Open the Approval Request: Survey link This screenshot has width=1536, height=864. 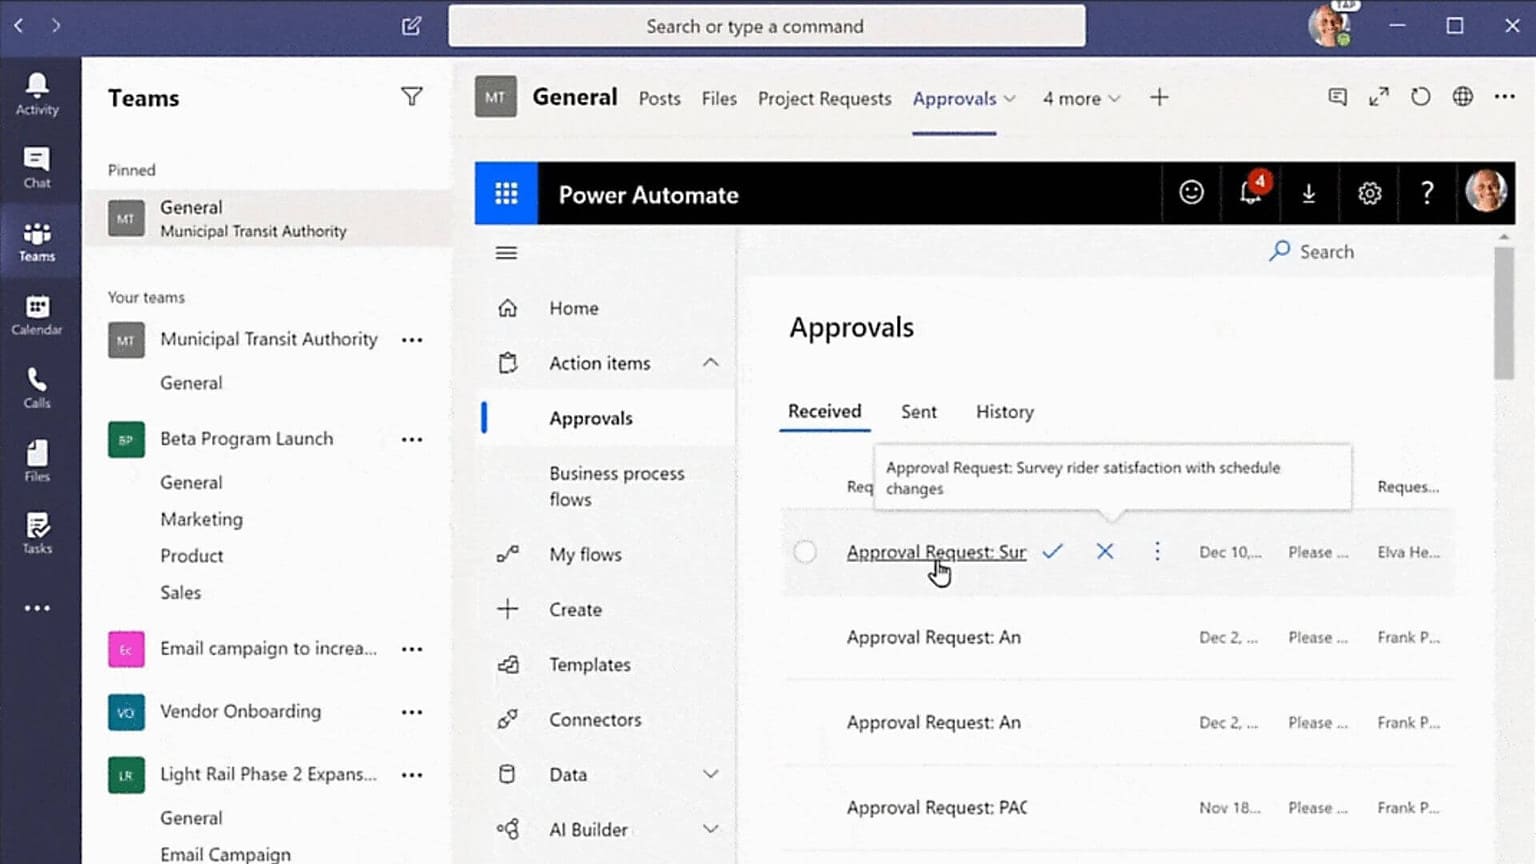point(936,551)
